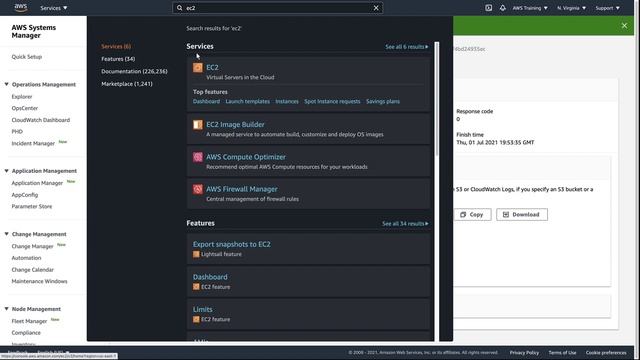Open Automation in sidebar
640x360 pixels.
pyautogui.click(x=26, y=258)
